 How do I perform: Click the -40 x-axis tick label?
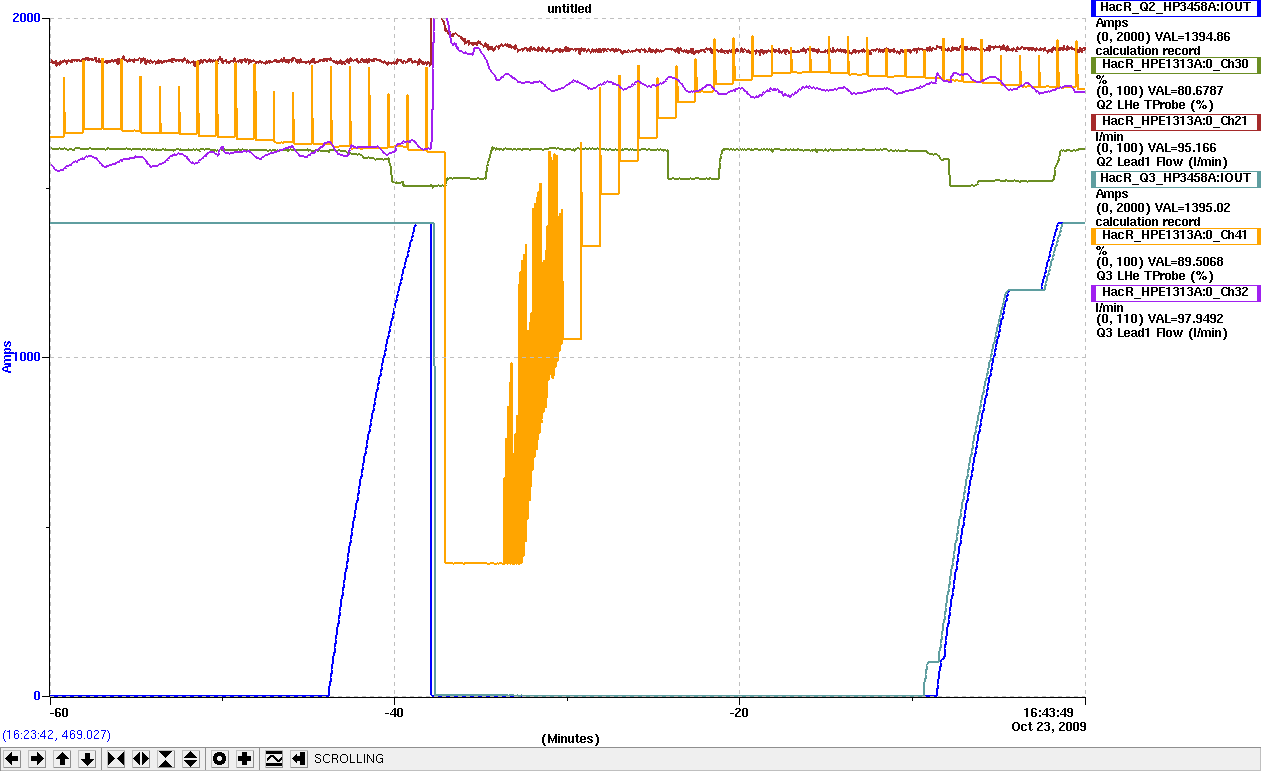(x=394, y=712)
